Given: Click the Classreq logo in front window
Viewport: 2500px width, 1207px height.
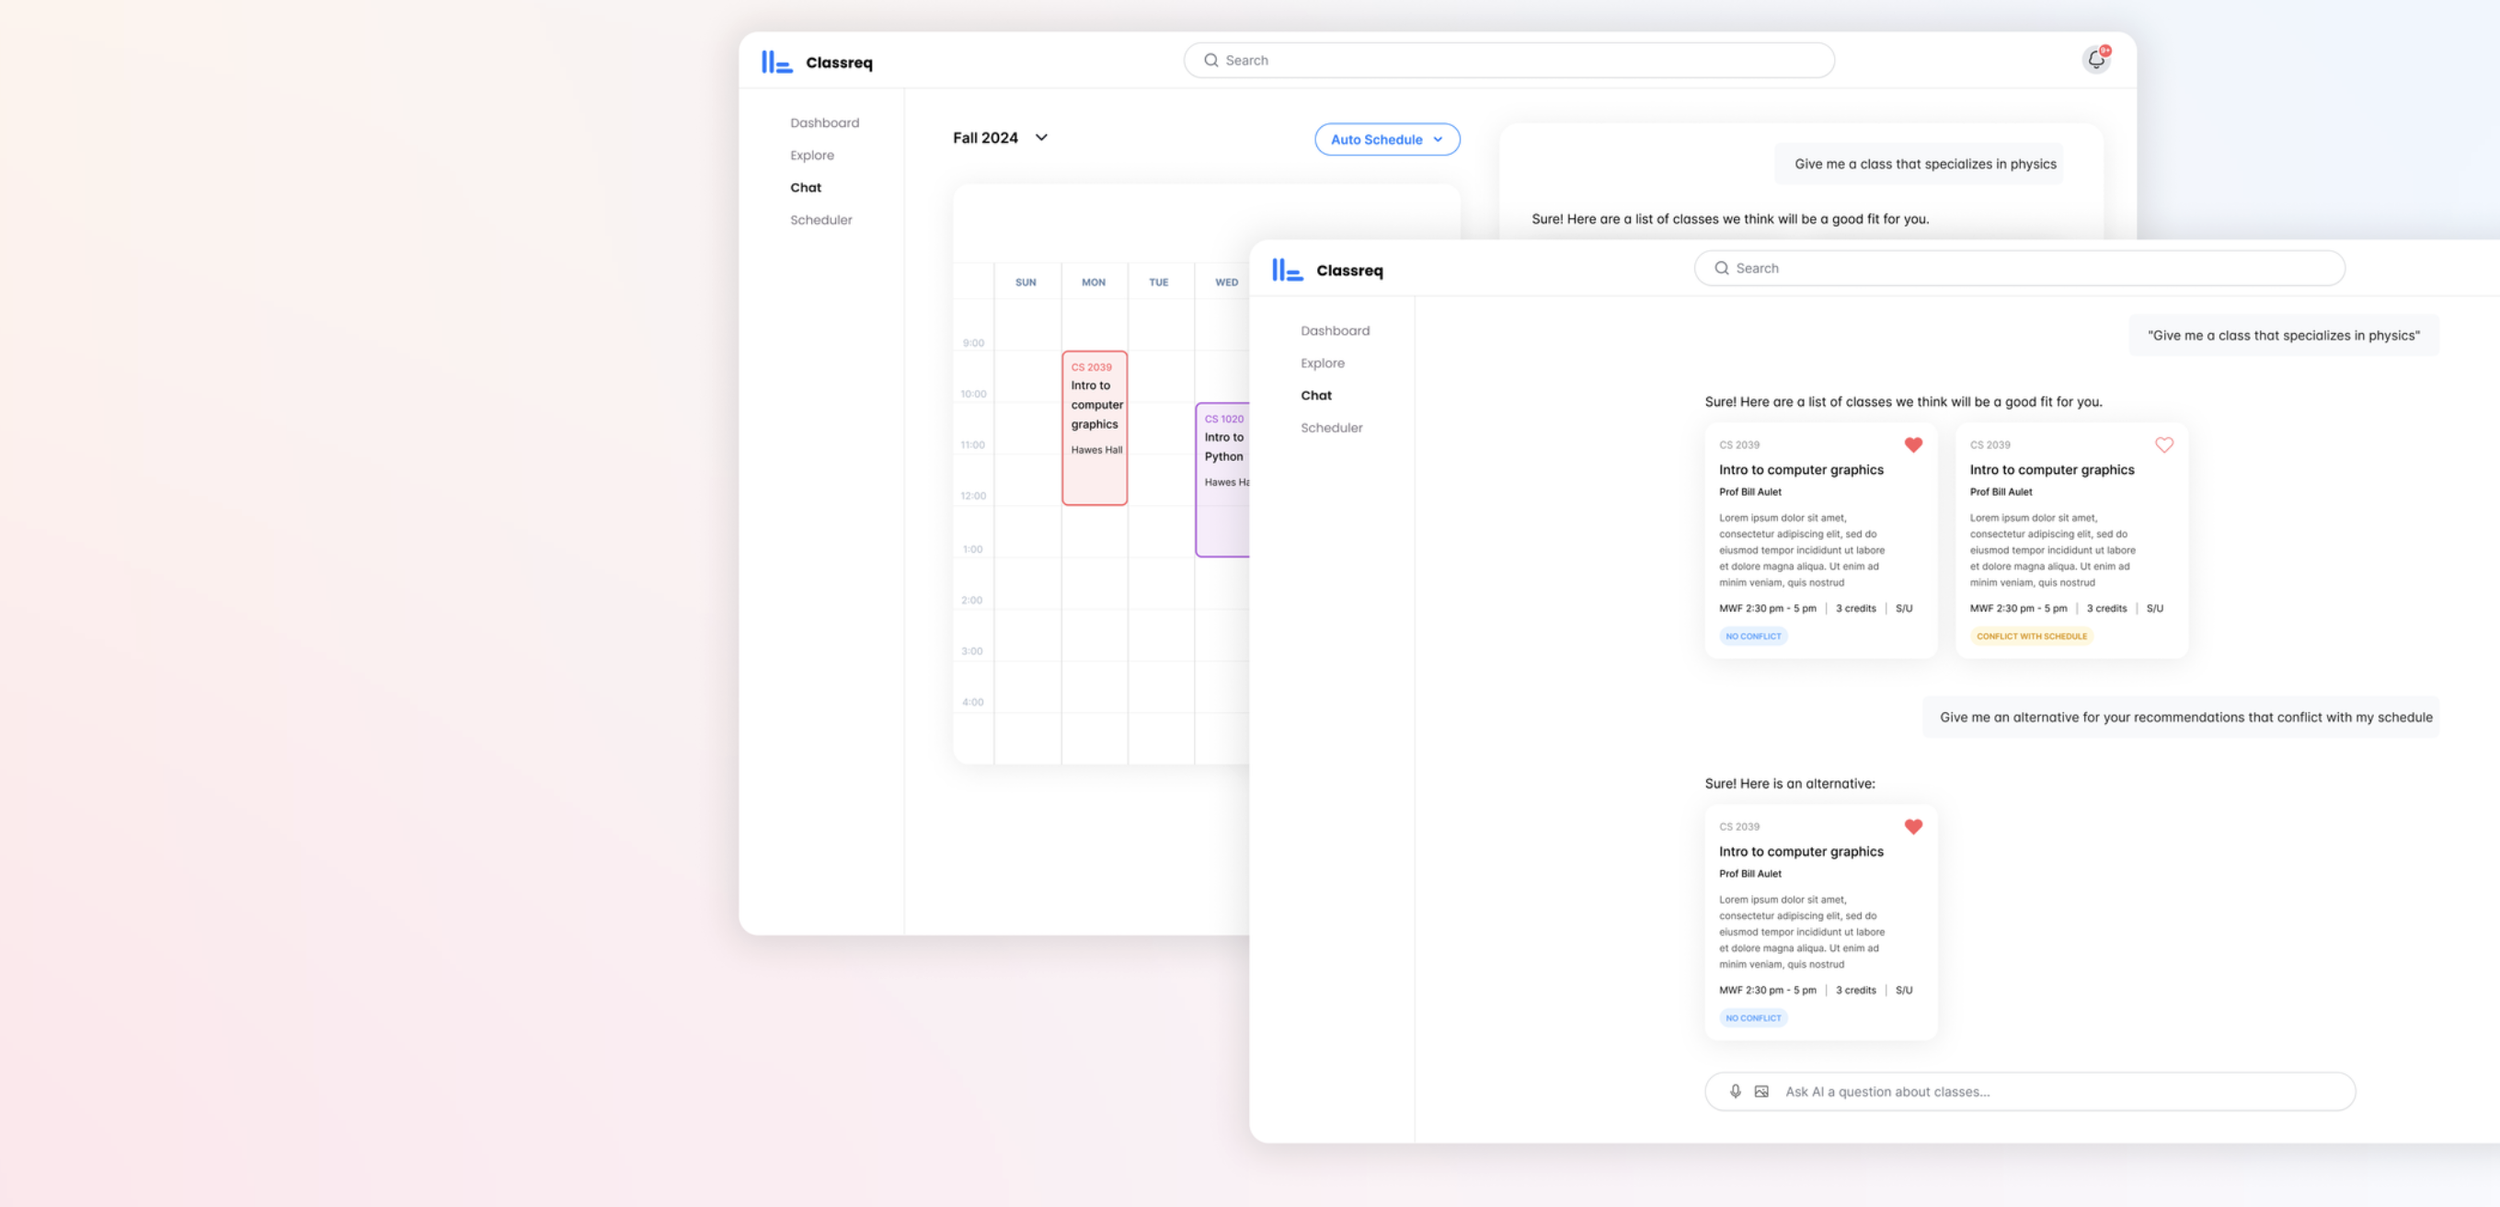Looking at the screenshot, I should pos(1287,270).
